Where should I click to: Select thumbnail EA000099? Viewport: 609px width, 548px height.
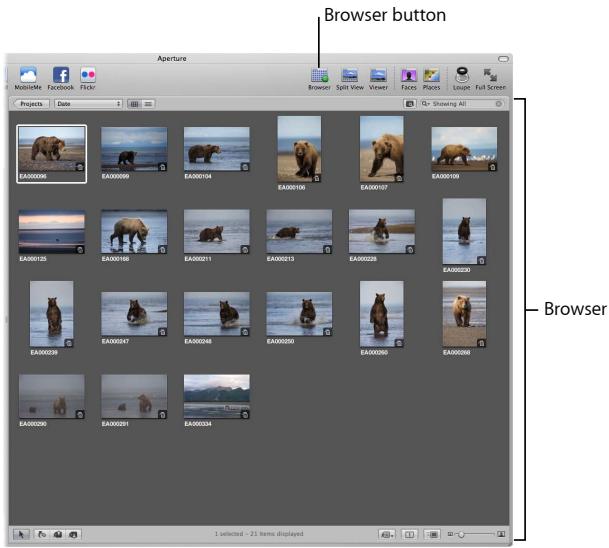pyautogui.click(x=134, y=149)
